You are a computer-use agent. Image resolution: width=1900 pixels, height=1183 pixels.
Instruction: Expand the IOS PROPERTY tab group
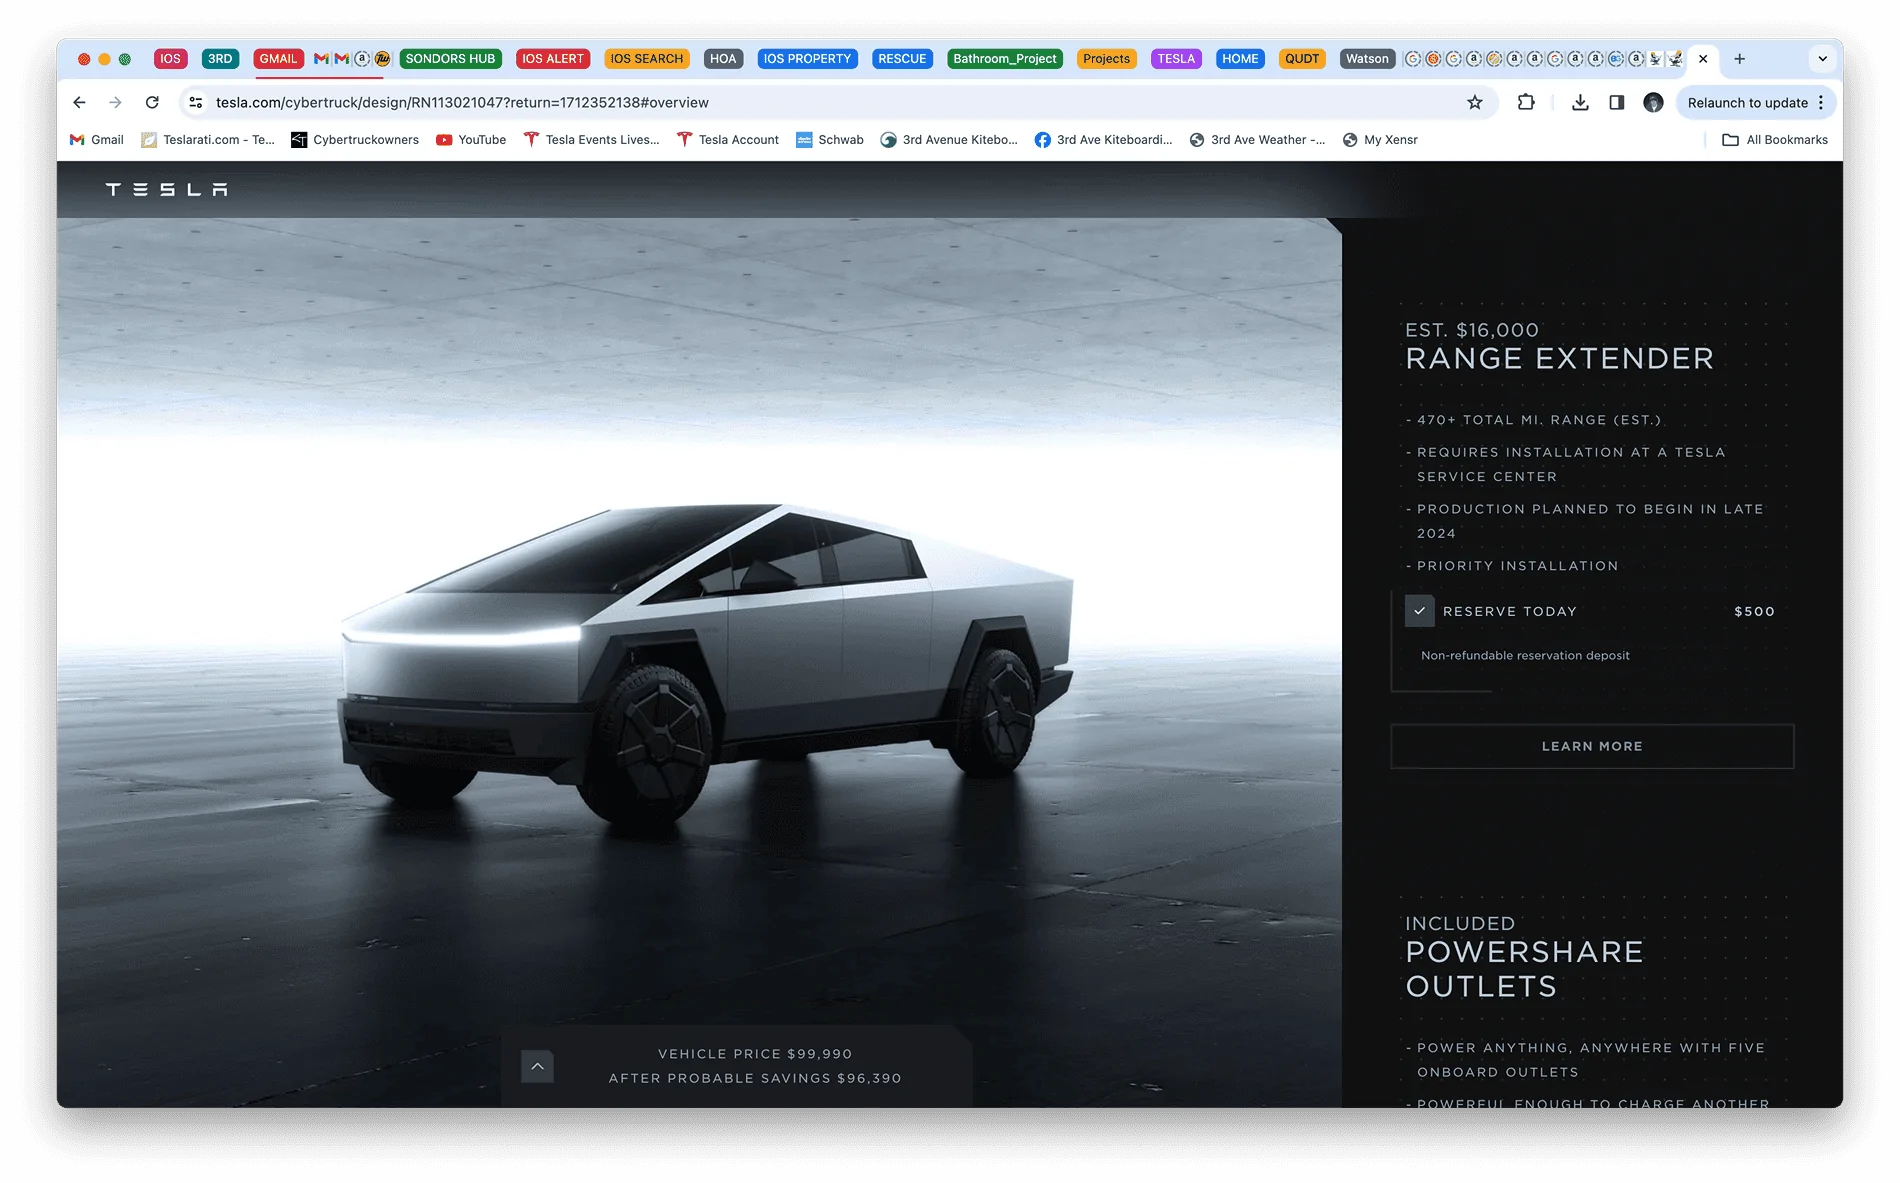(807, 59)
